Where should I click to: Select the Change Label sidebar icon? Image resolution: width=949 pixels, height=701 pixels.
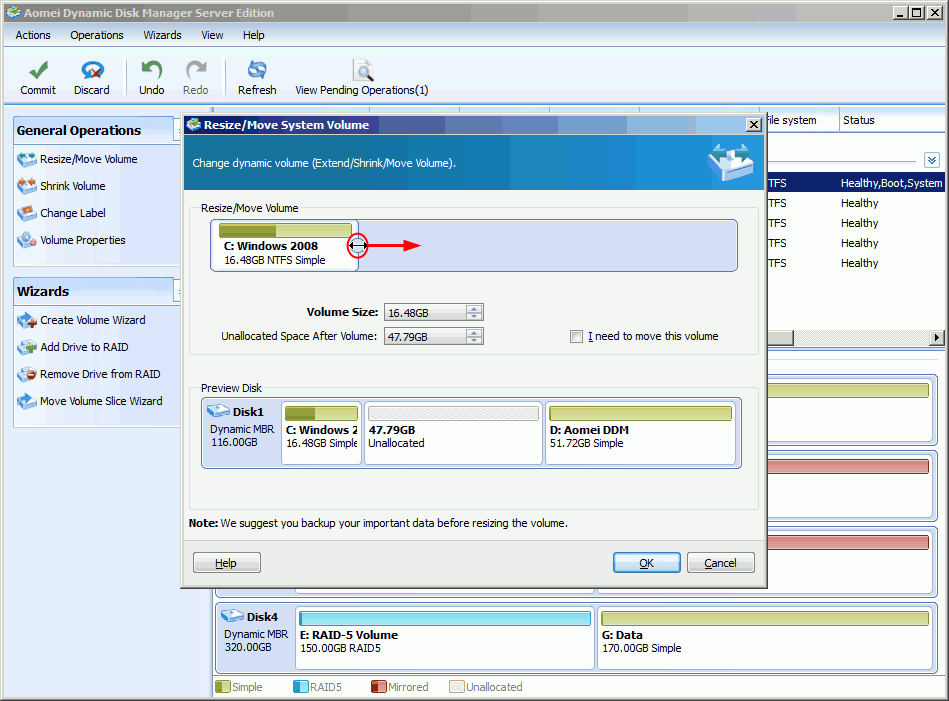[27, 214]
